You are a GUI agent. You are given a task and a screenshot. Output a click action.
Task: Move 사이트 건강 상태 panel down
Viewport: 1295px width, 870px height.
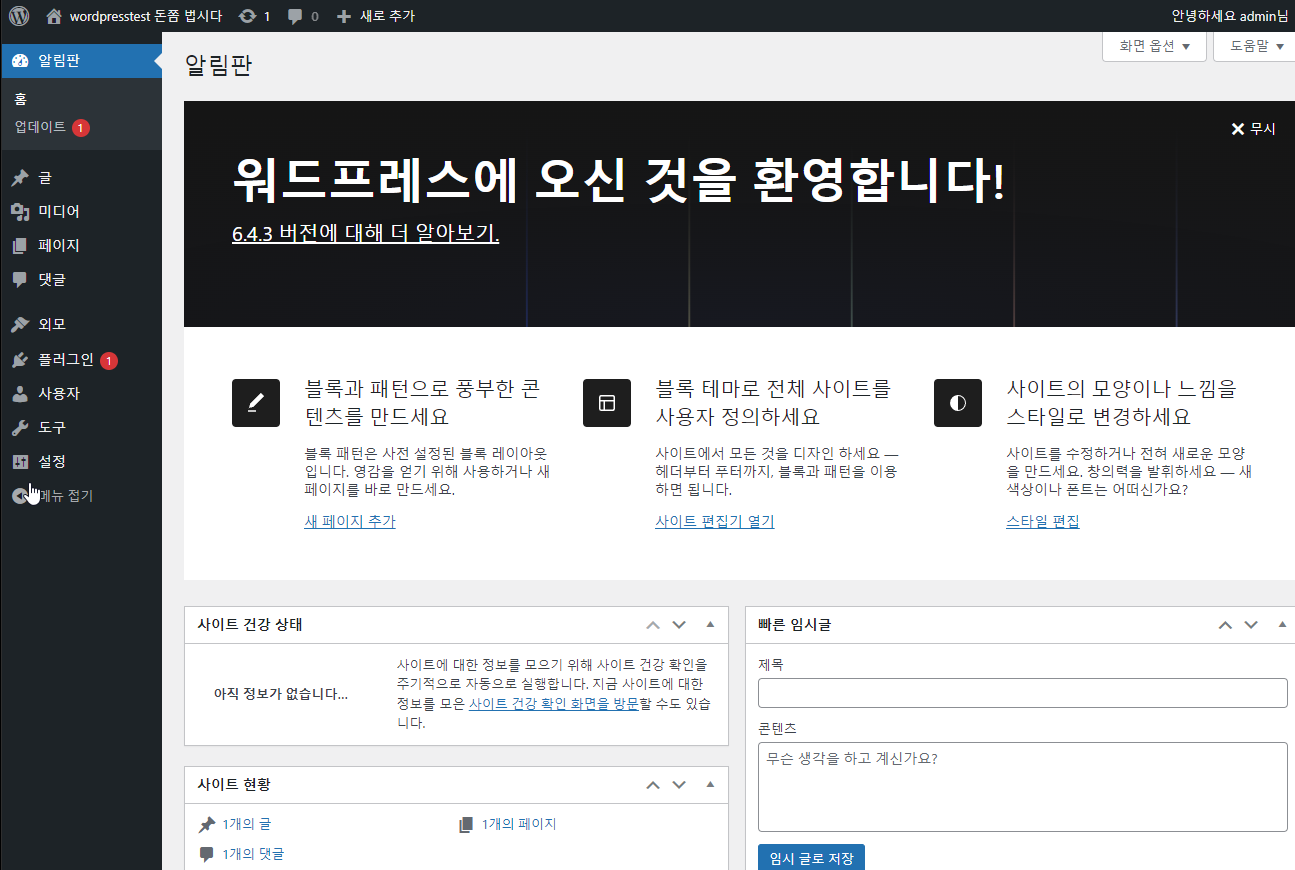[x=679, y=625]
